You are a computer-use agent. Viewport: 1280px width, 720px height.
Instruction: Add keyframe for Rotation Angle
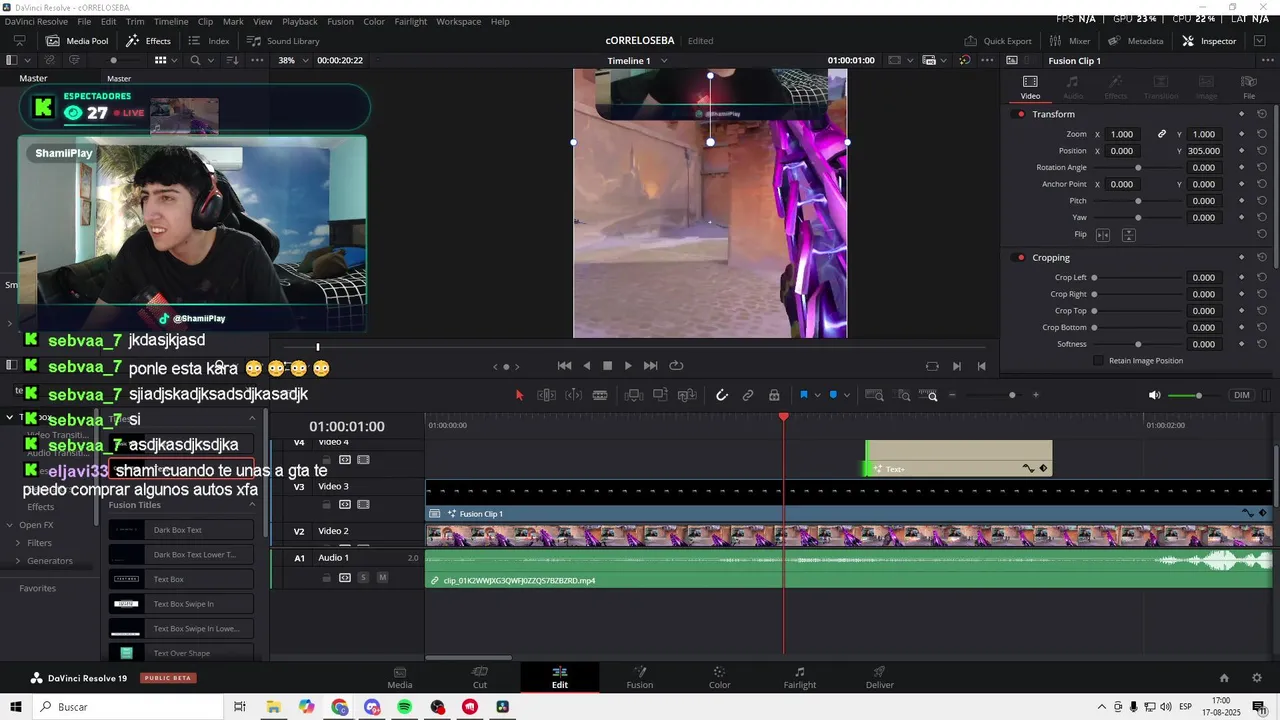(x=1241, y=168)
